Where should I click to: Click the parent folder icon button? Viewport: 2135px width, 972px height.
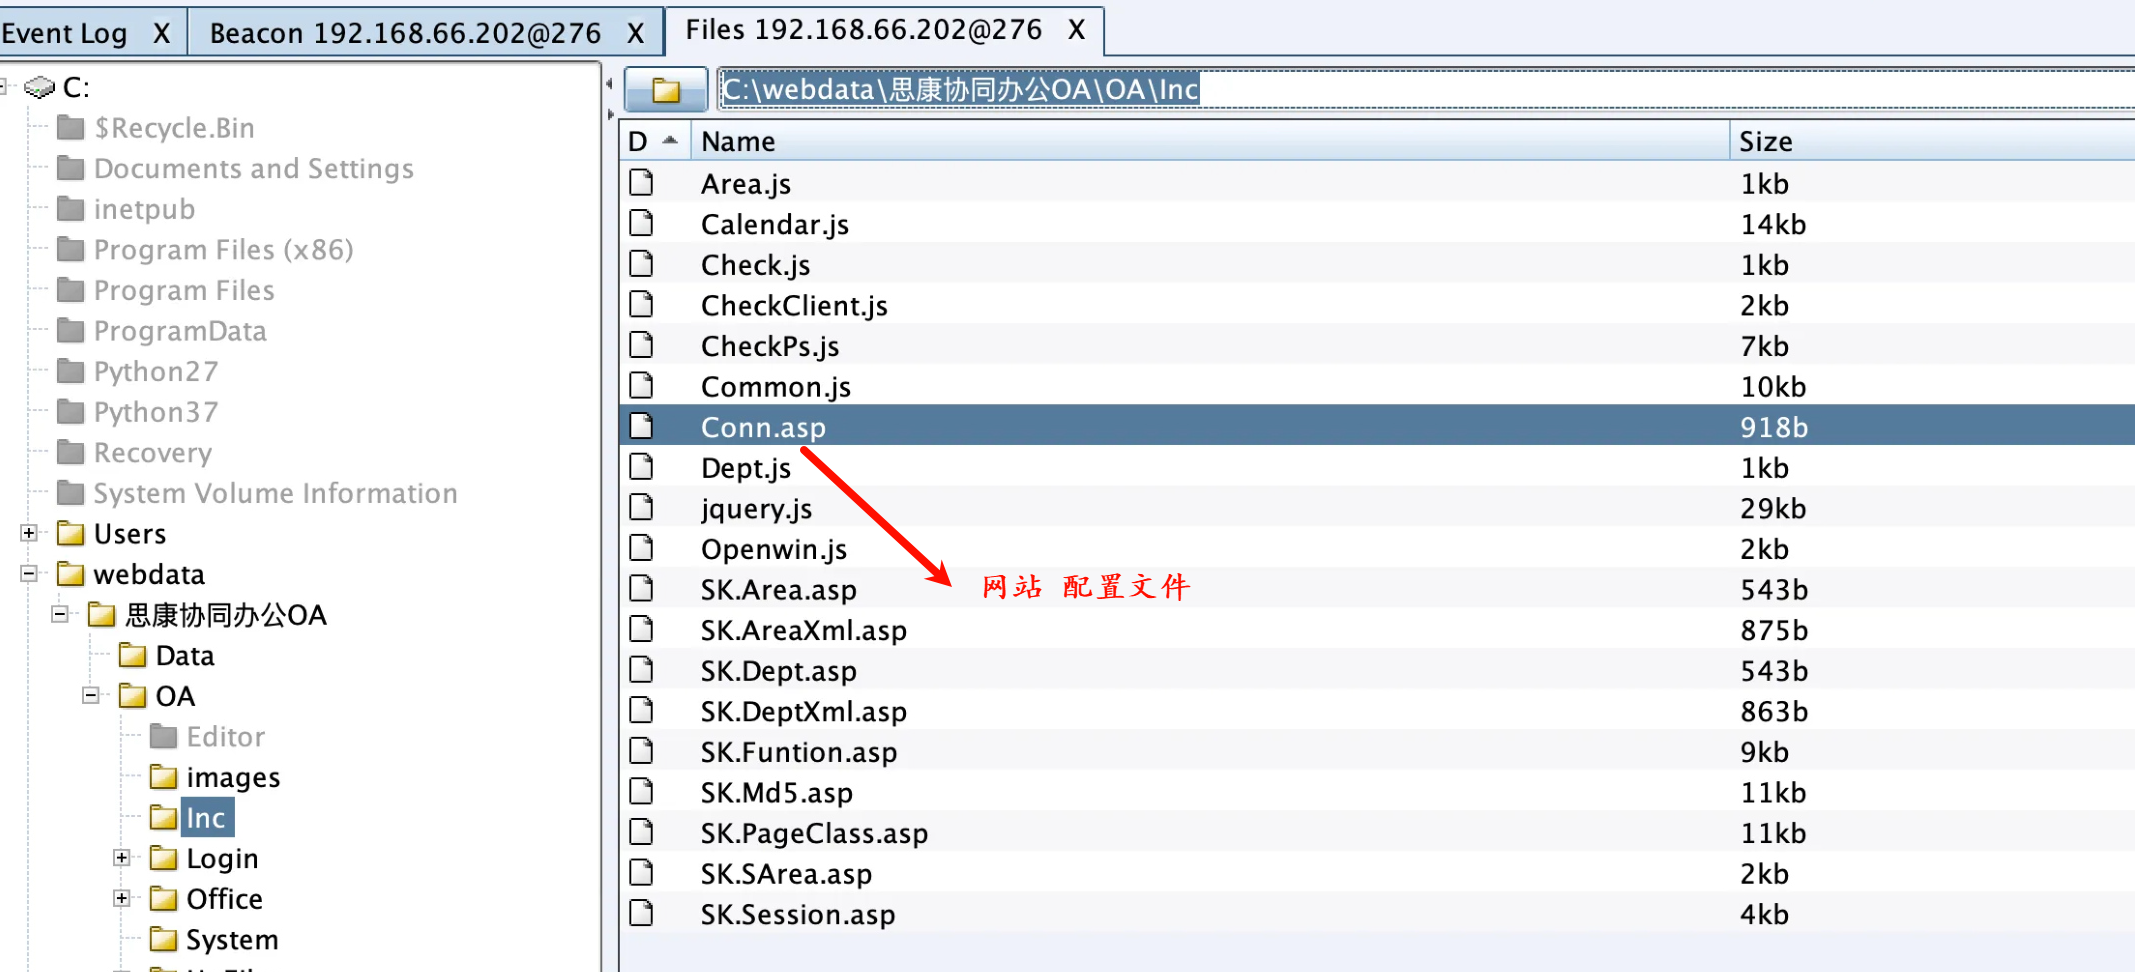coord(665,90)
